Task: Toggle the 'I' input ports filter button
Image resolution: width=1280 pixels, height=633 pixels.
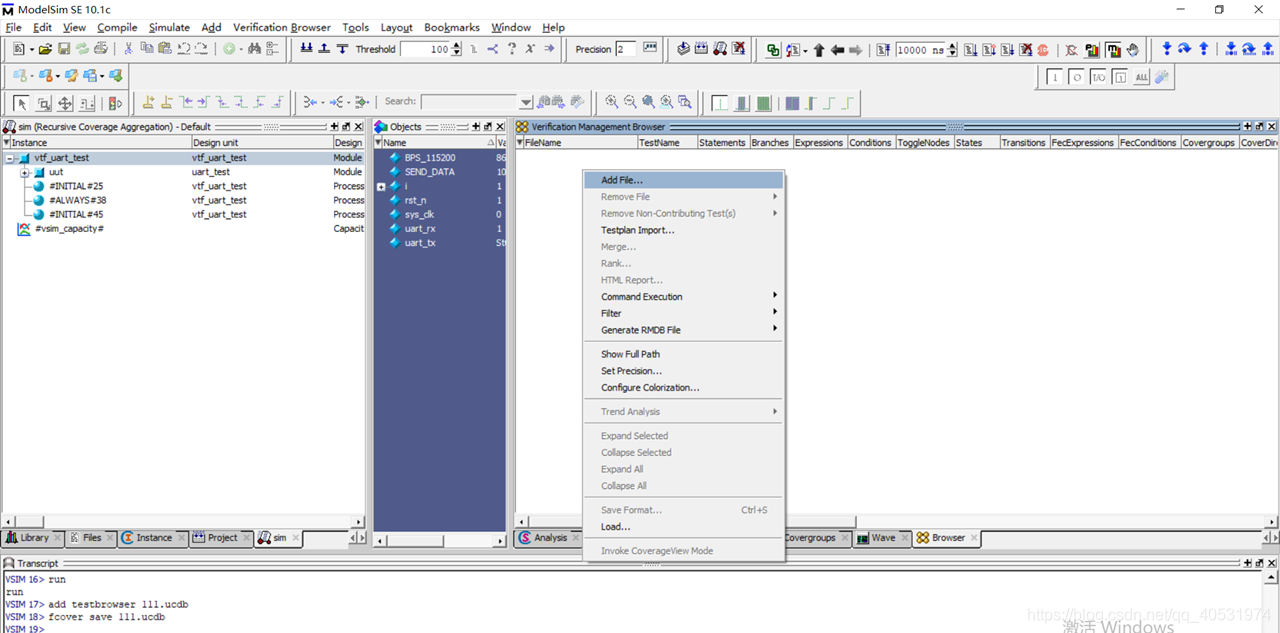Action: 1055,77
